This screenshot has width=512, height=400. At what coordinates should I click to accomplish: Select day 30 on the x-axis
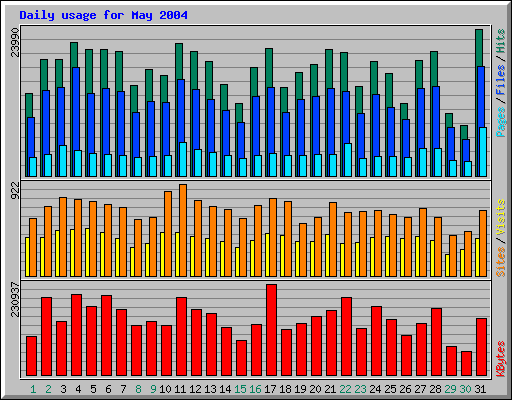pos(465,389)
